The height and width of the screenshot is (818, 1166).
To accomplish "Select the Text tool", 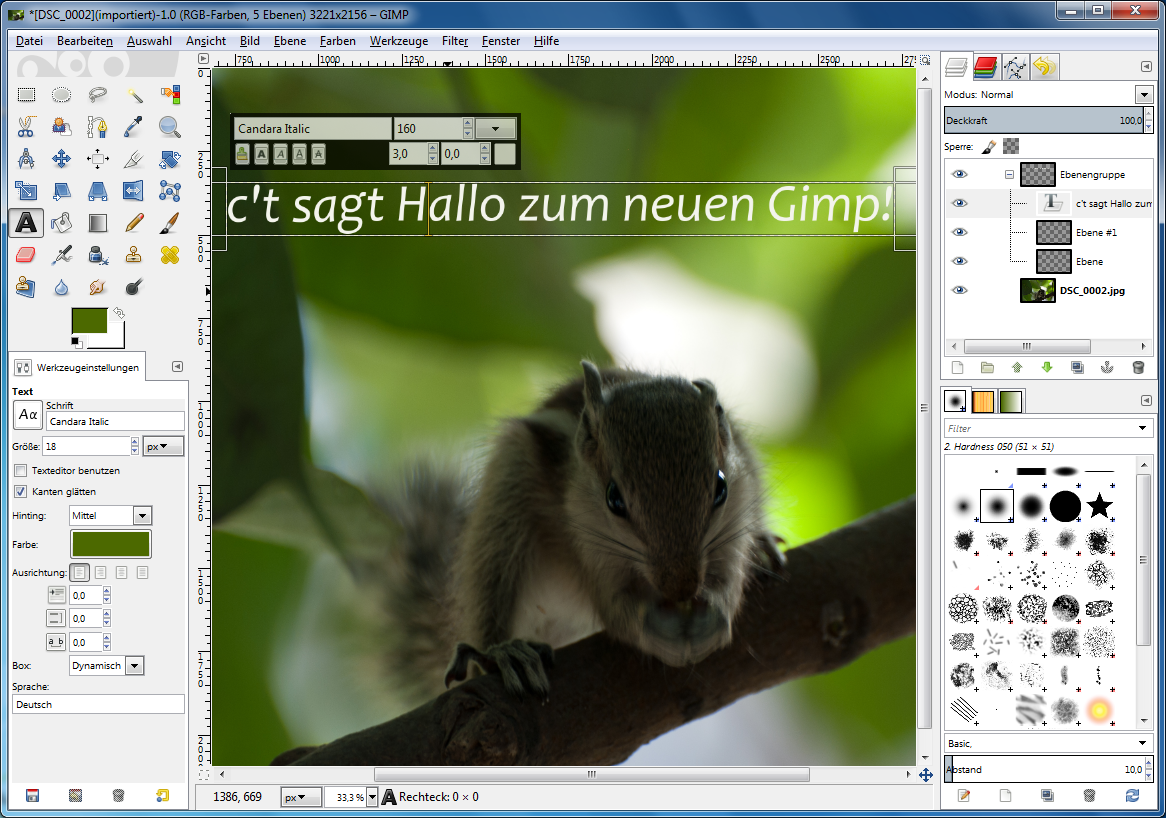I will click(26, 222).
